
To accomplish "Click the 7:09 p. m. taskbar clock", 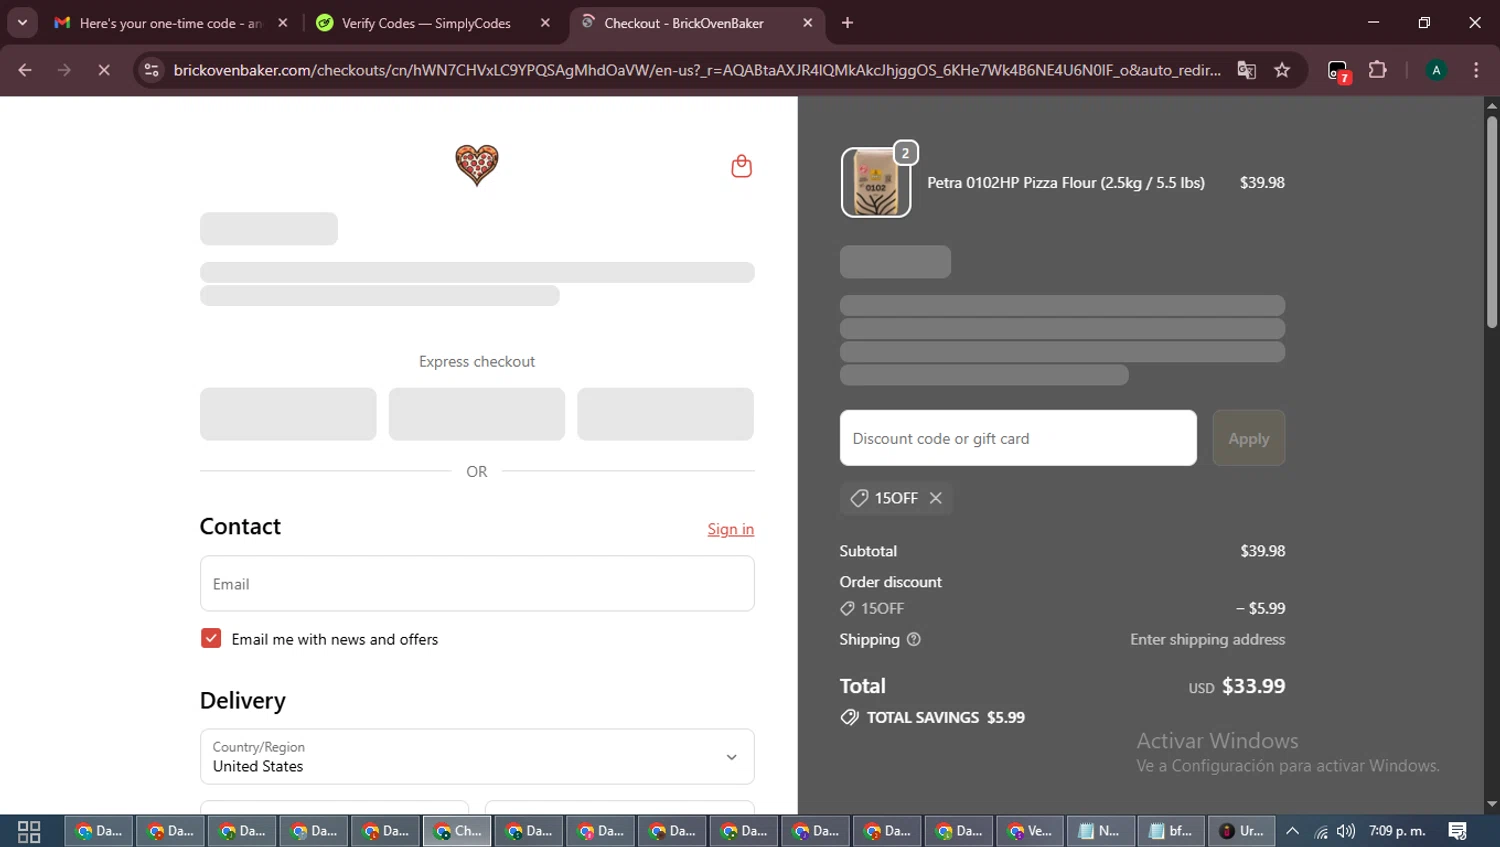I will (1397, 831).
